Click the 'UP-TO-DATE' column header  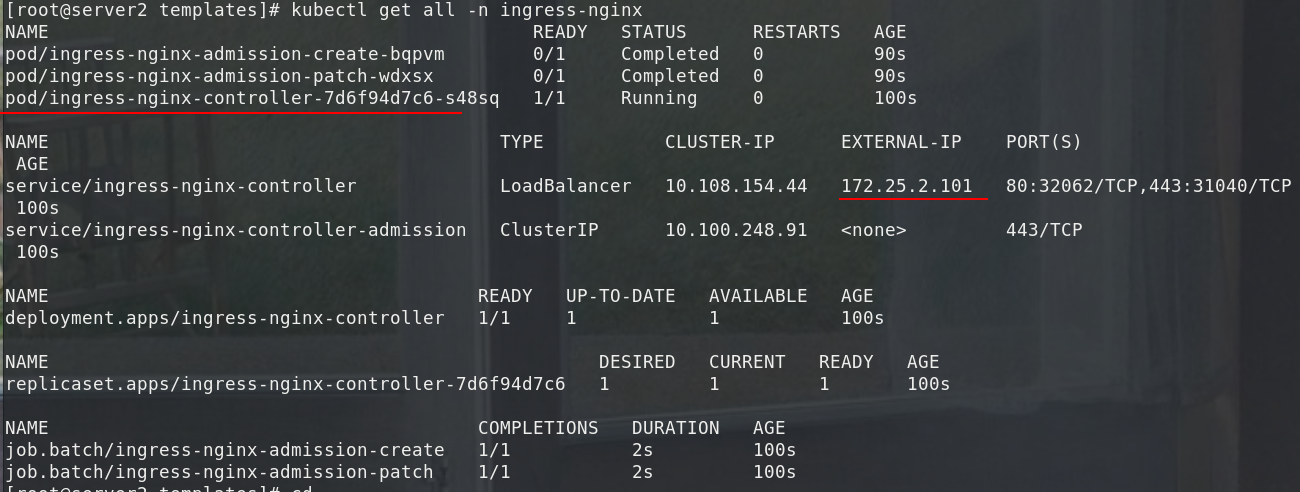click(621, 296)
